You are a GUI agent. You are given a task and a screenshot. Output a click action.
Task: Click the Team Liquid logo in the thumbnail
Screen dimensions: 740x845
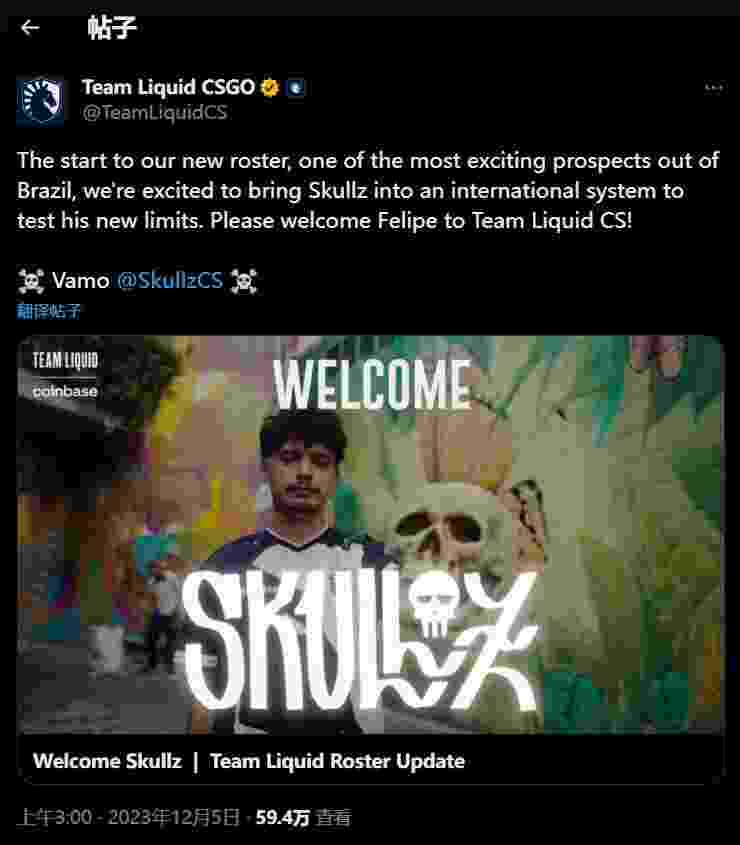[65, 360]
